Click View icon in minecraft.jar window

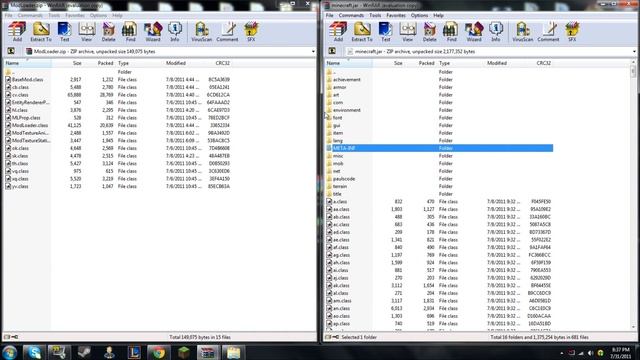407,32
